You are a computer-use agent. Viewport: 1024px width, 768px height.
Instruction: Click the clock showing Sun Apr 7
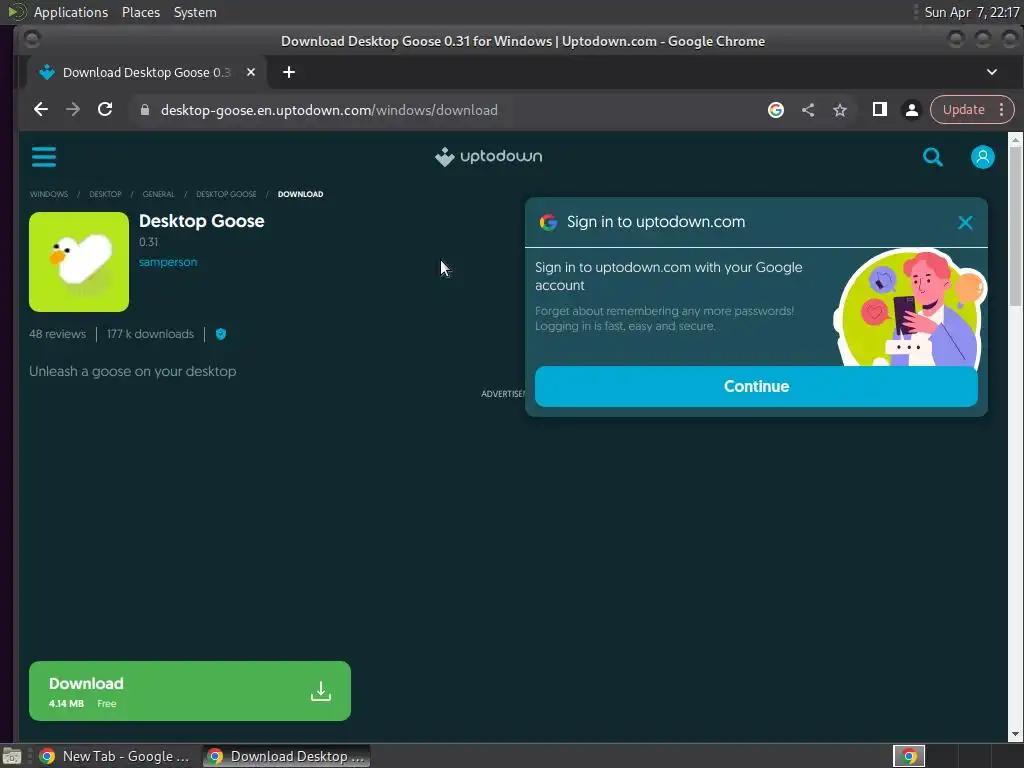pyautogui.click(x=972, y=12)
